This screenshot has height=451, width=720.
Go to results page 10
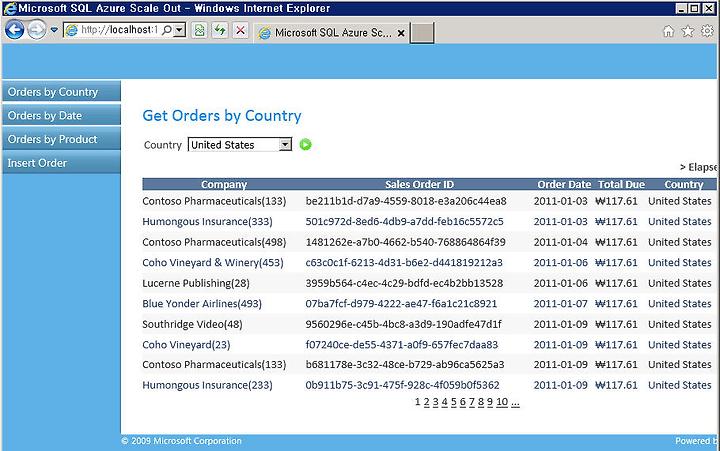coord(502,402)
